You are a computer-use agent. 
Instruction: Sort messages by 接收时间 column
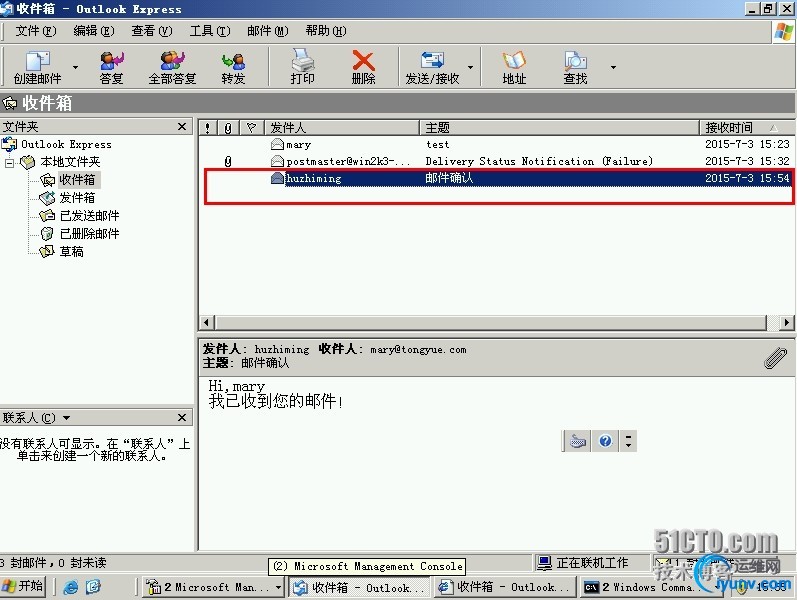pos(746,128)
